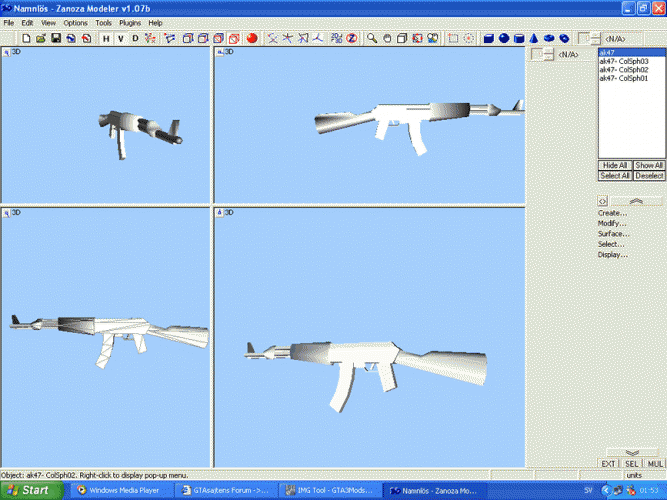Screen dimensions: 667x500
Task: Select the red sphere toolbar icon
Action: pyautogui.click(x=252, y=39)
